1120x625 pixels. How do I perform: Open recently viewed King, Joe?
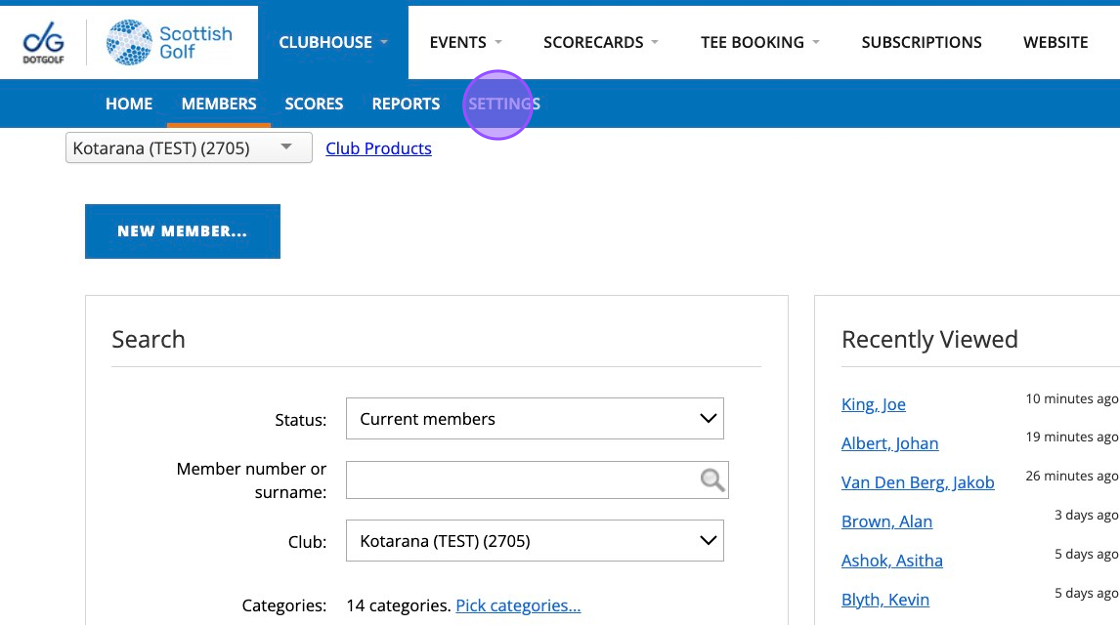(874, 404)
